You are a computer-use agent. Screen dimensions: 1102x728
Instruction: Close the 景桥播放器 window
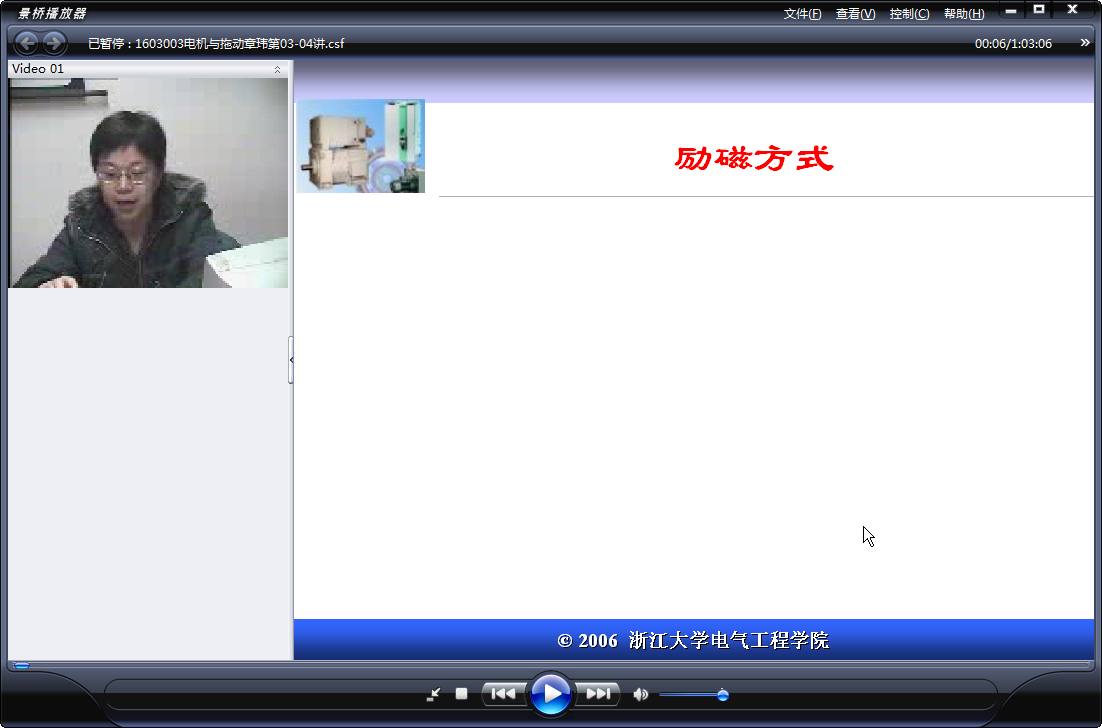coord(1072,9)
